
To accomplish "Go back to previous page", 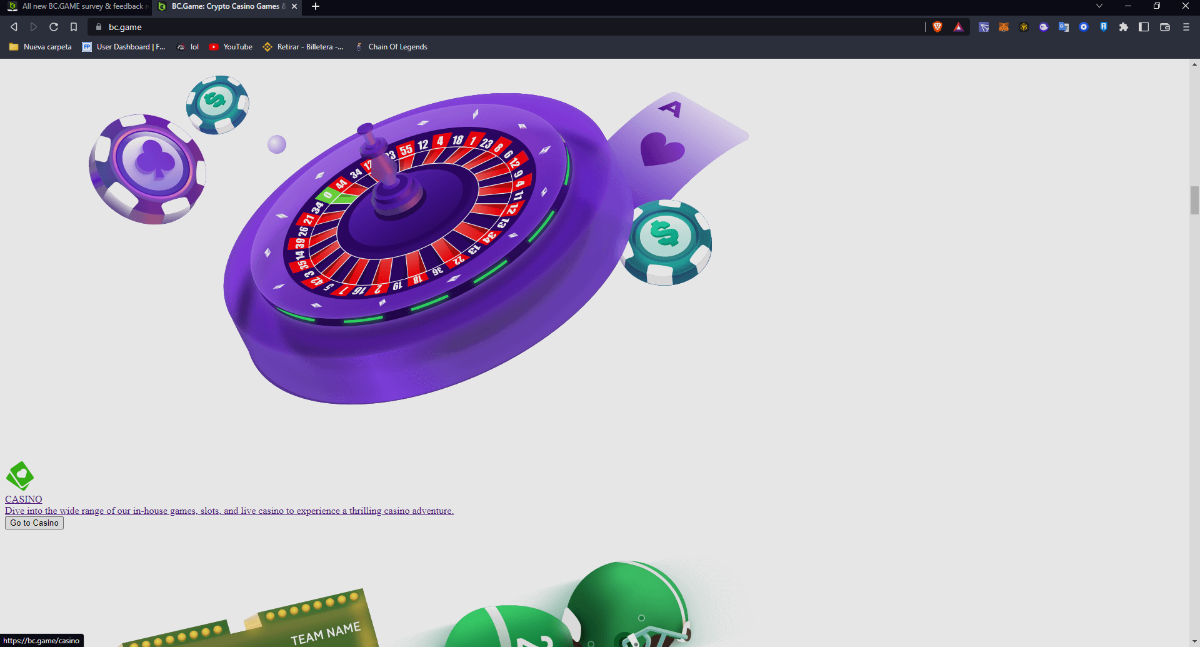I will (14, 27).
